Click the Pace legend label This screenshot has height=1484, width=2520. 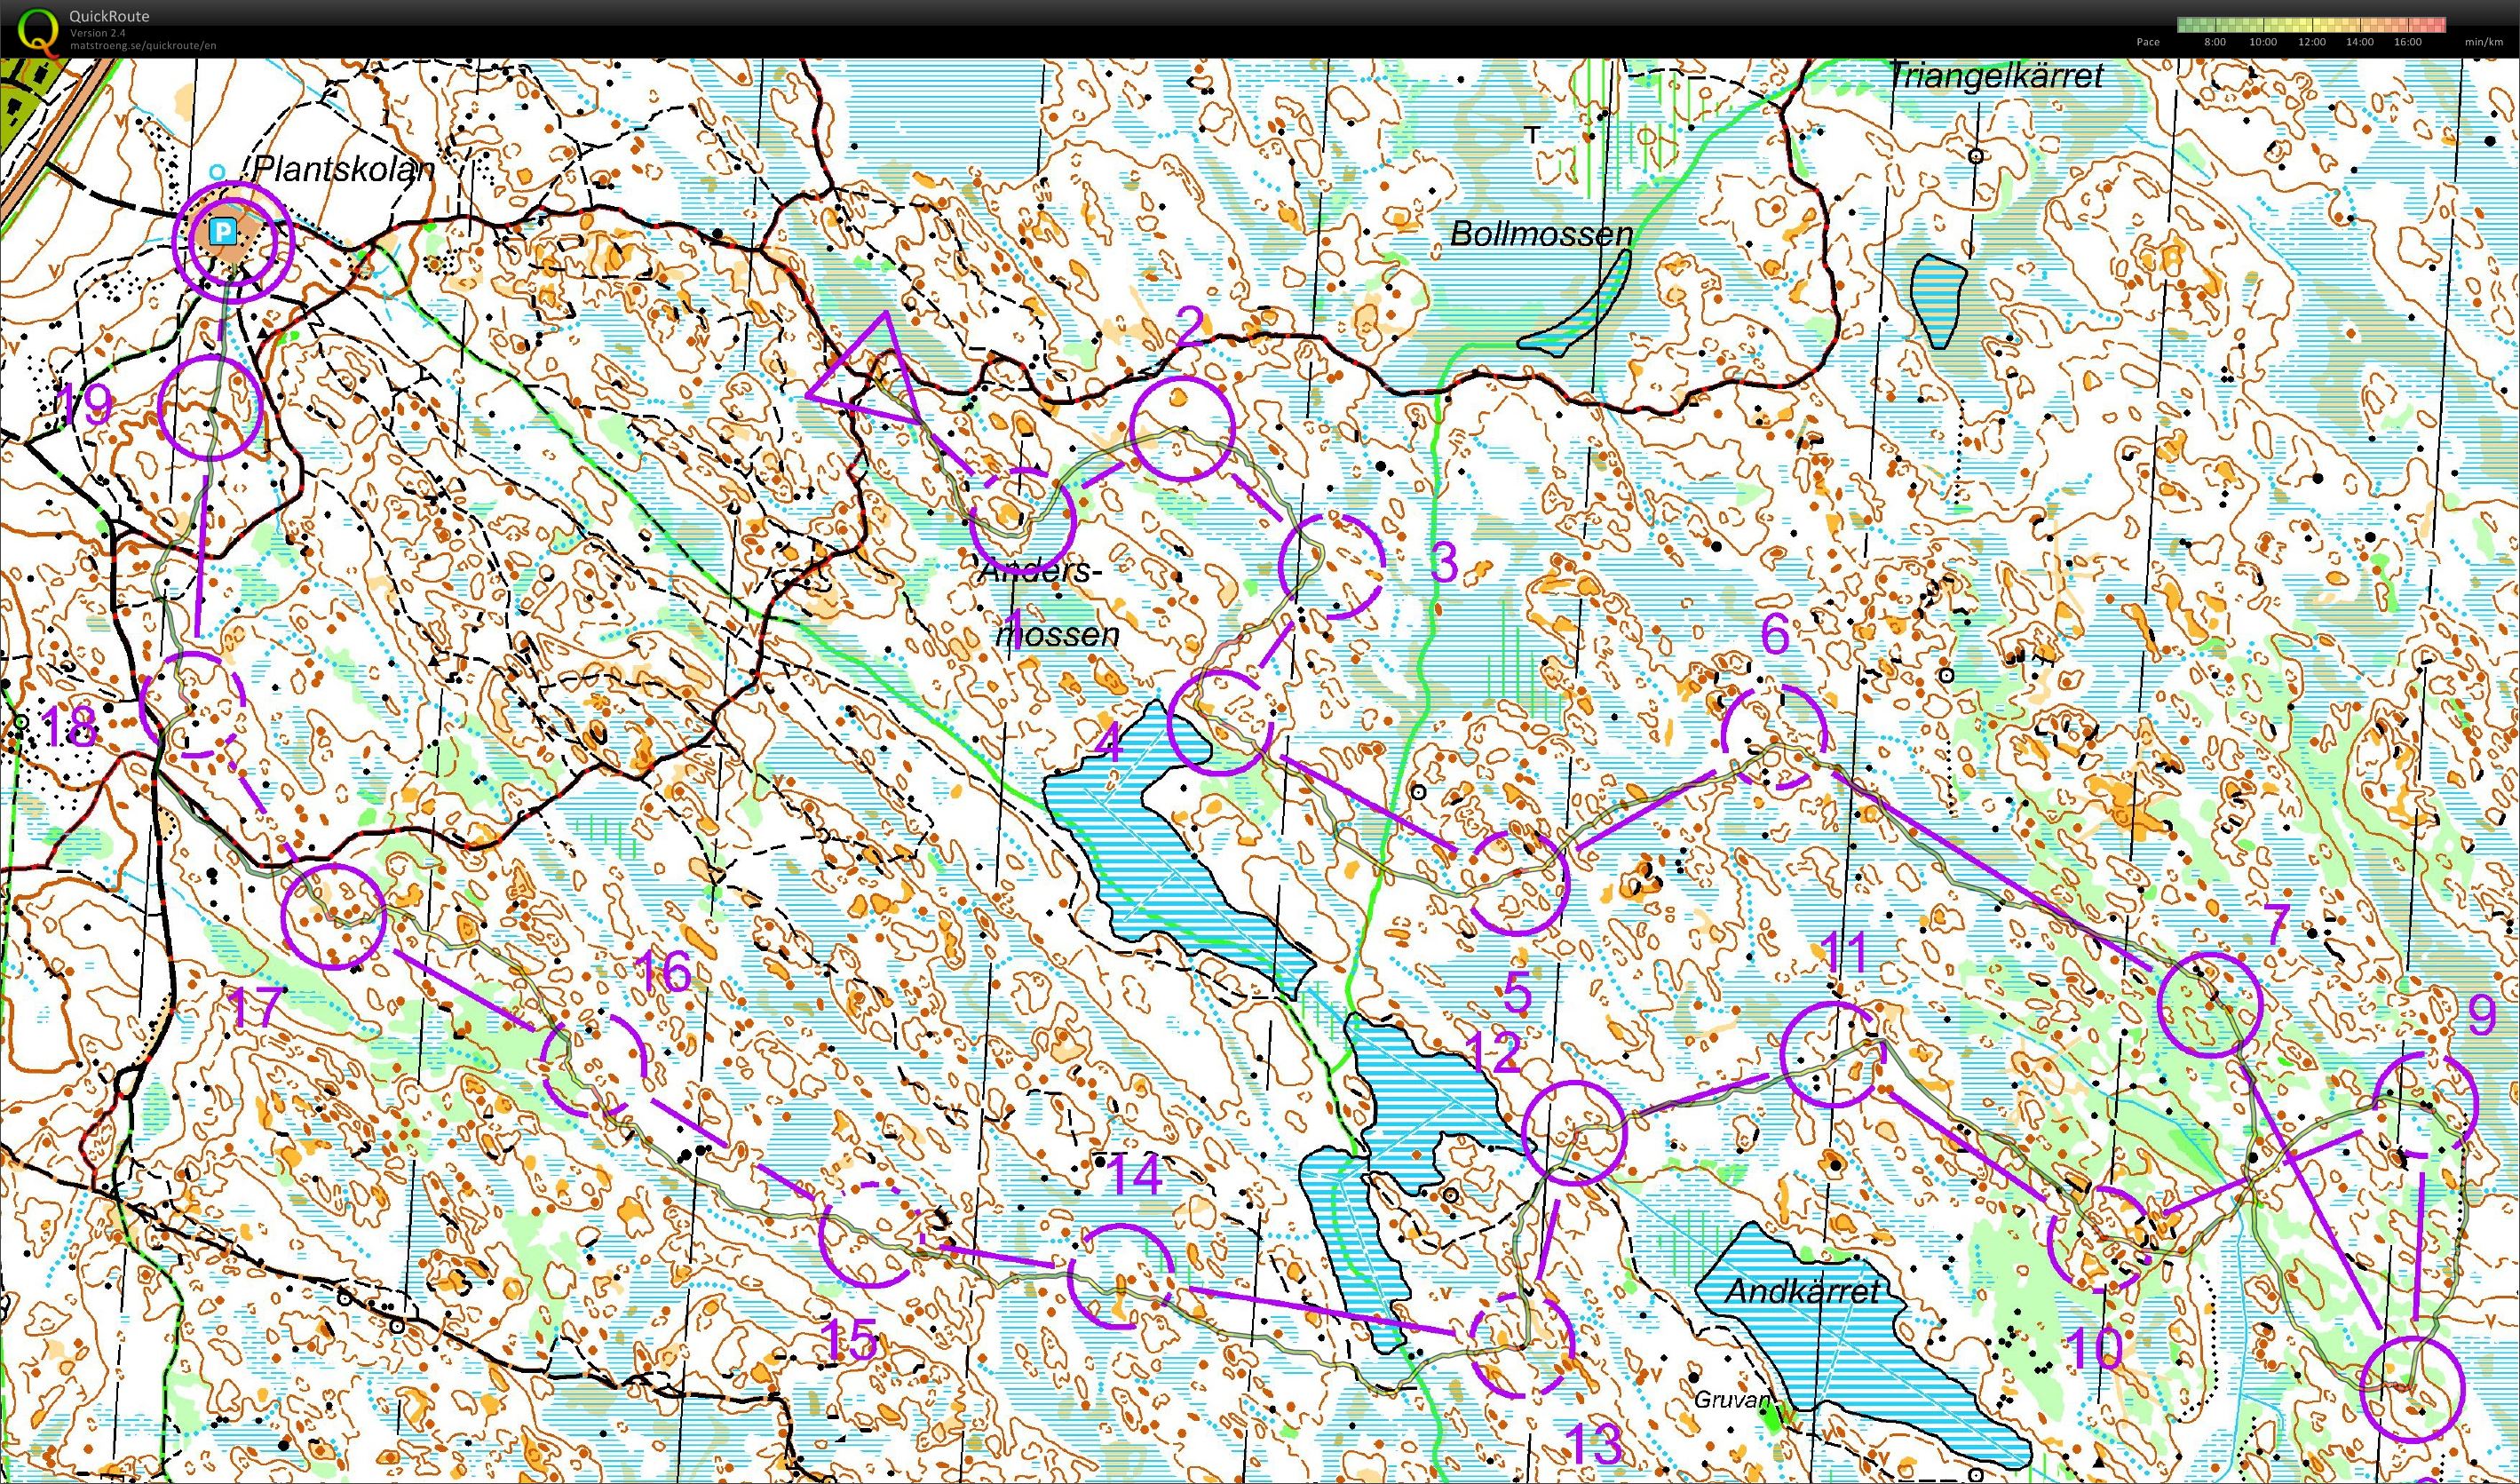(x=2147, y=42)
